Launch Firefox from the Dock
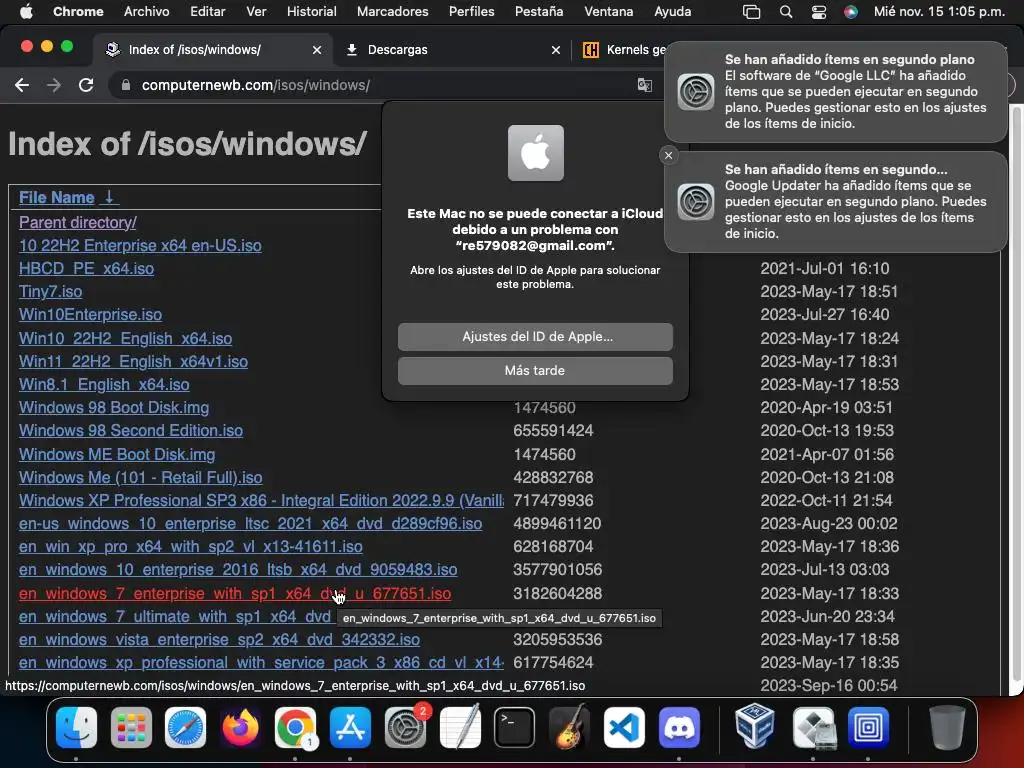This screenshot has height=768, width=1024. coord(240,727)
